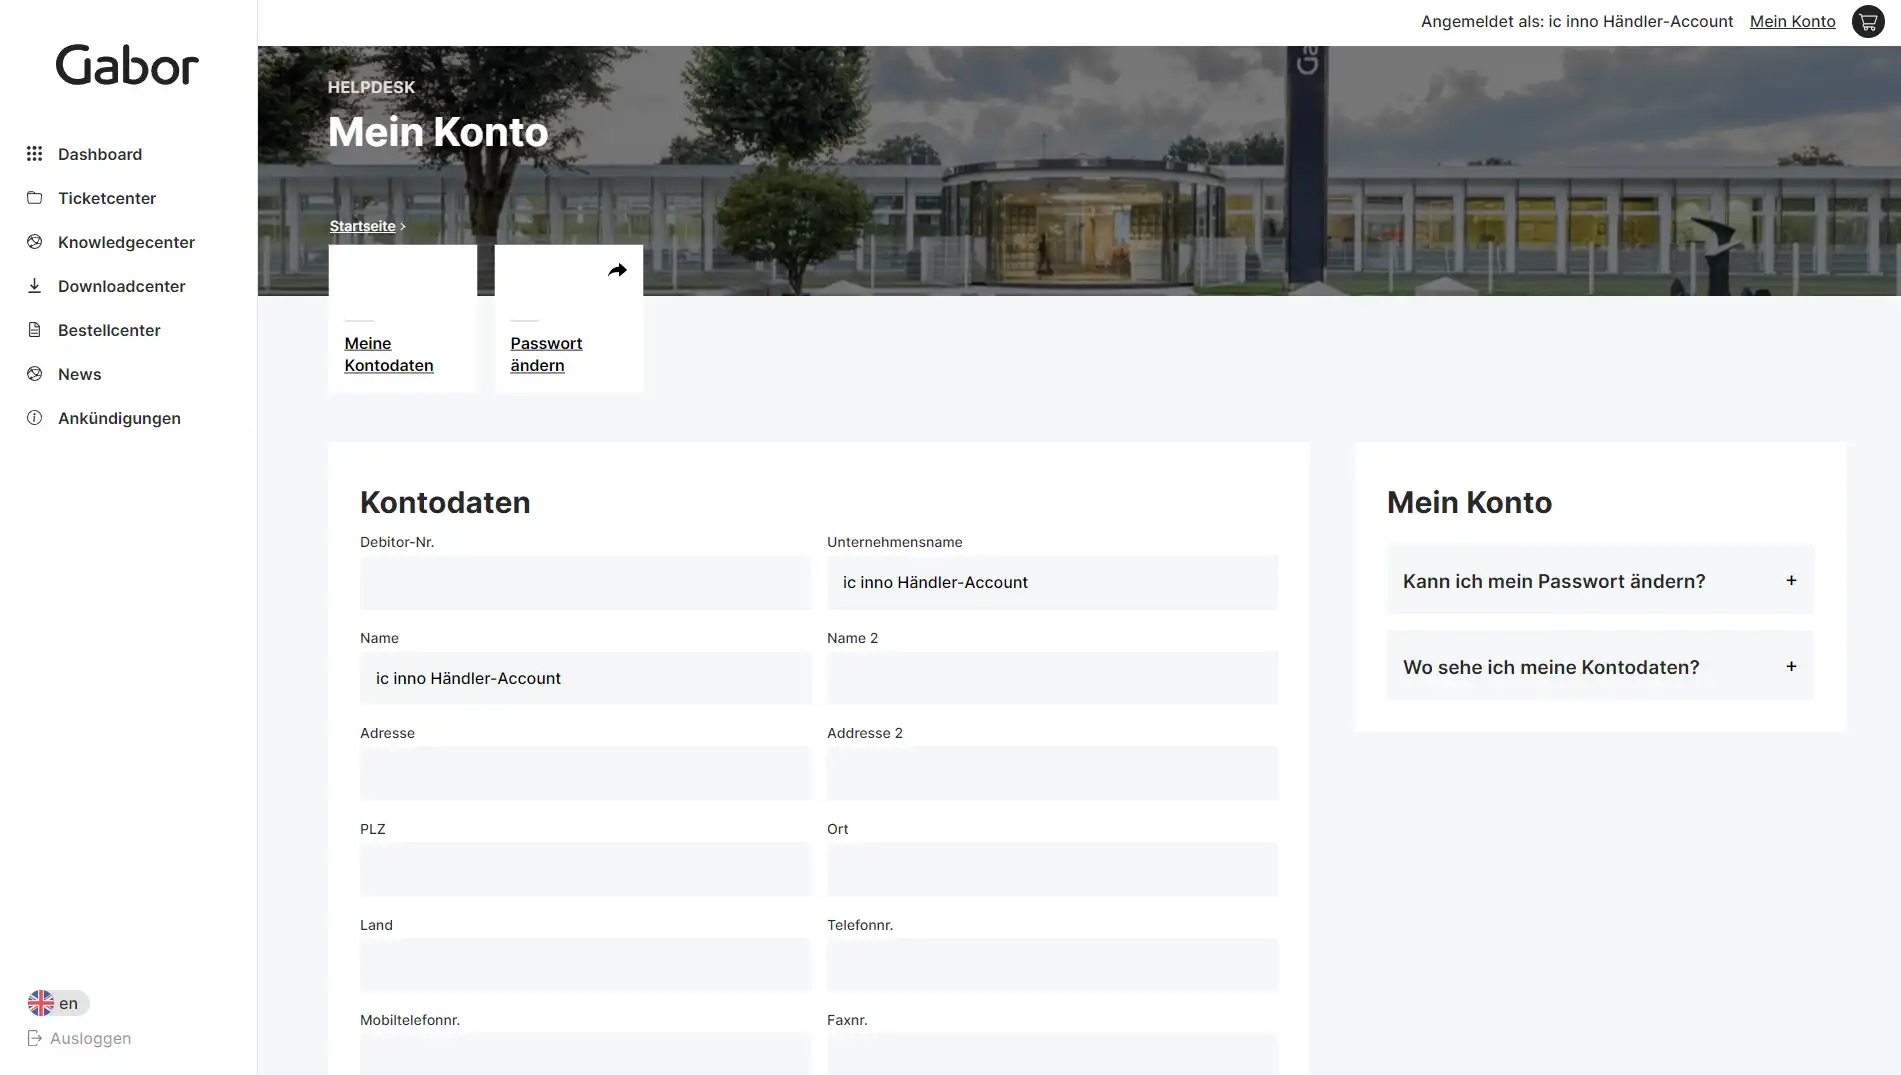Click the Bestellcenter document icon

tap(34, 330)
